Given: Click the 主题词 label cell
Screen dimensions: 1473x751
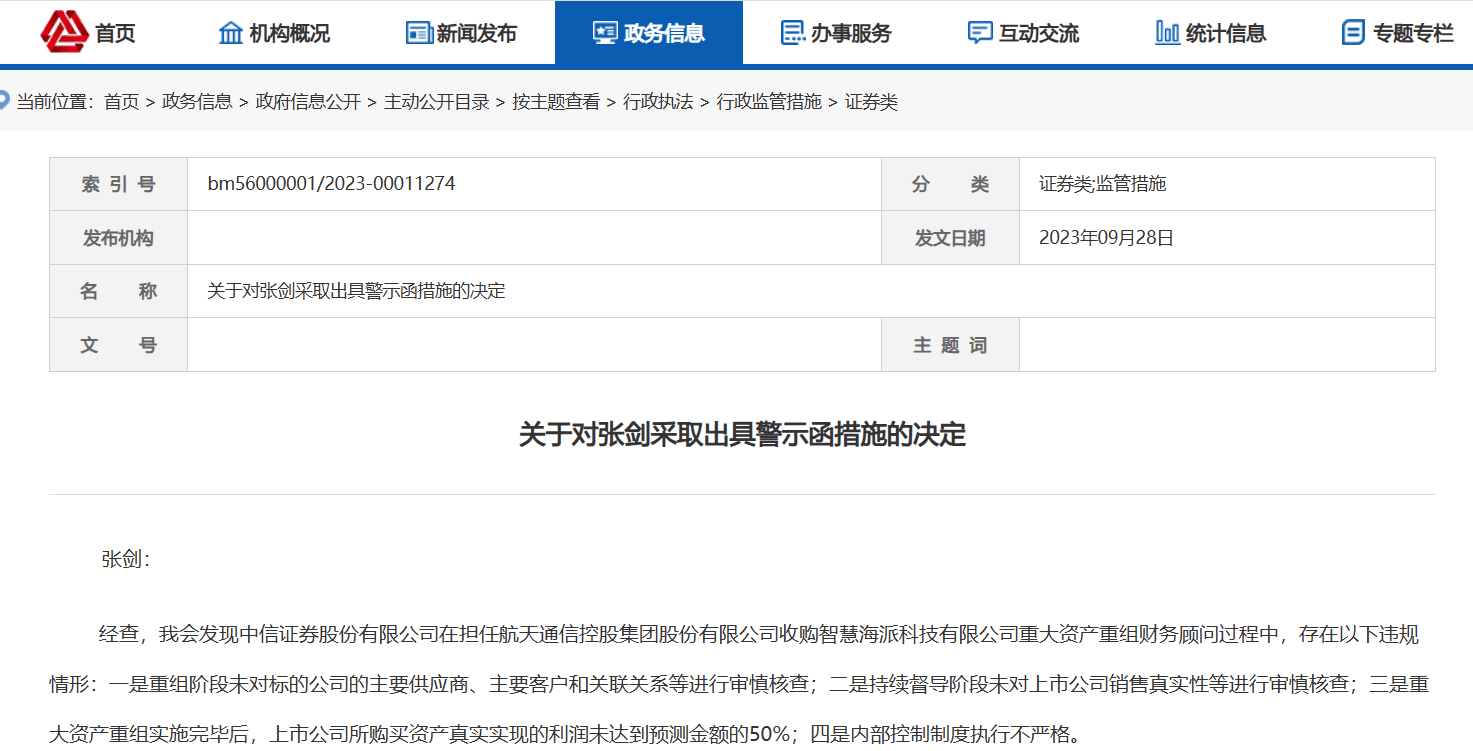Looking at the screenshot, I should [x=950, y=345].
